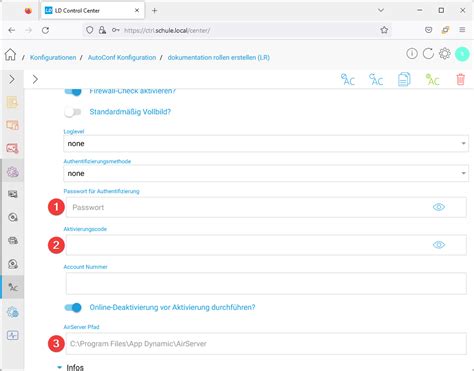Click the copy document icon in toolbar
Viewport: 474px width, 371px height.
coord(404,80)
